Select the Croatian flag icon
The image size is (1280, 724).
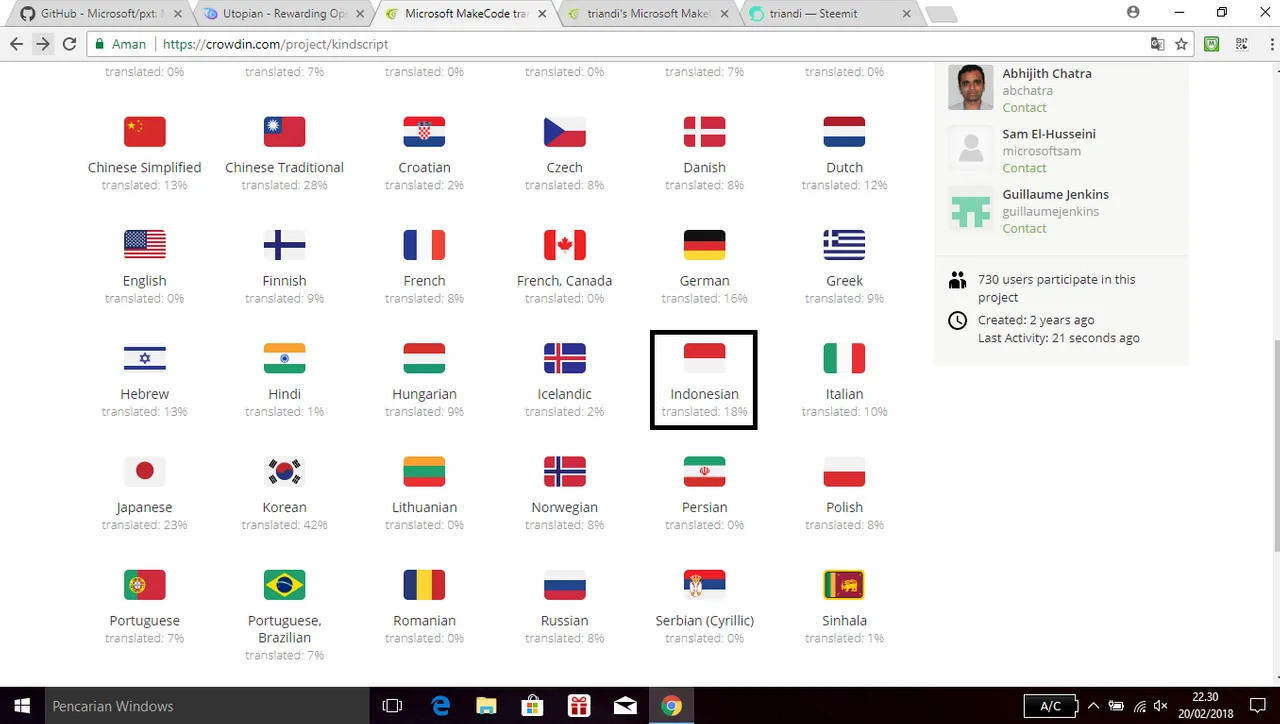click(424, 132)
